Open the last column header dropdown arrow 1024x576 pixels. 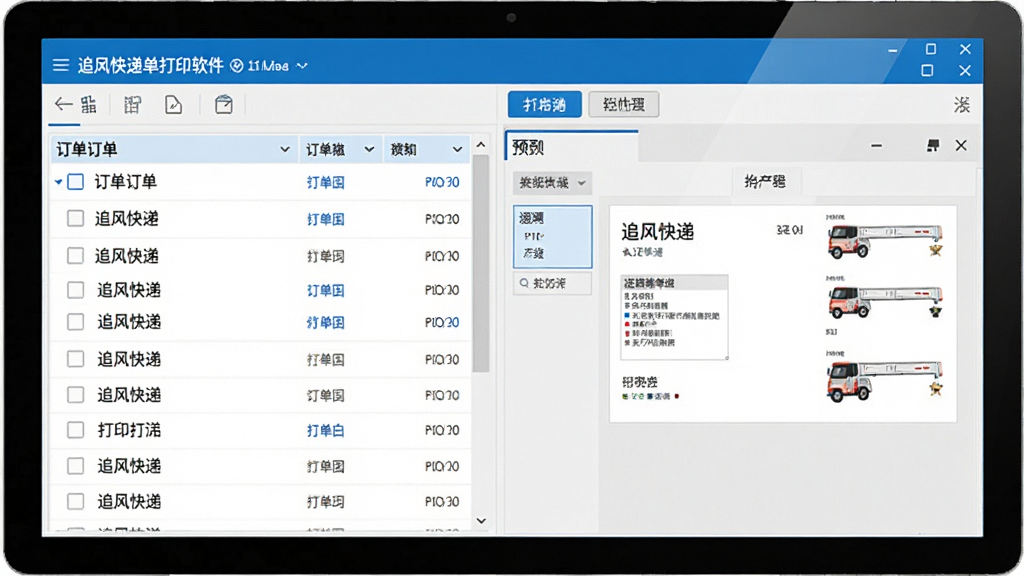(457, 150)
